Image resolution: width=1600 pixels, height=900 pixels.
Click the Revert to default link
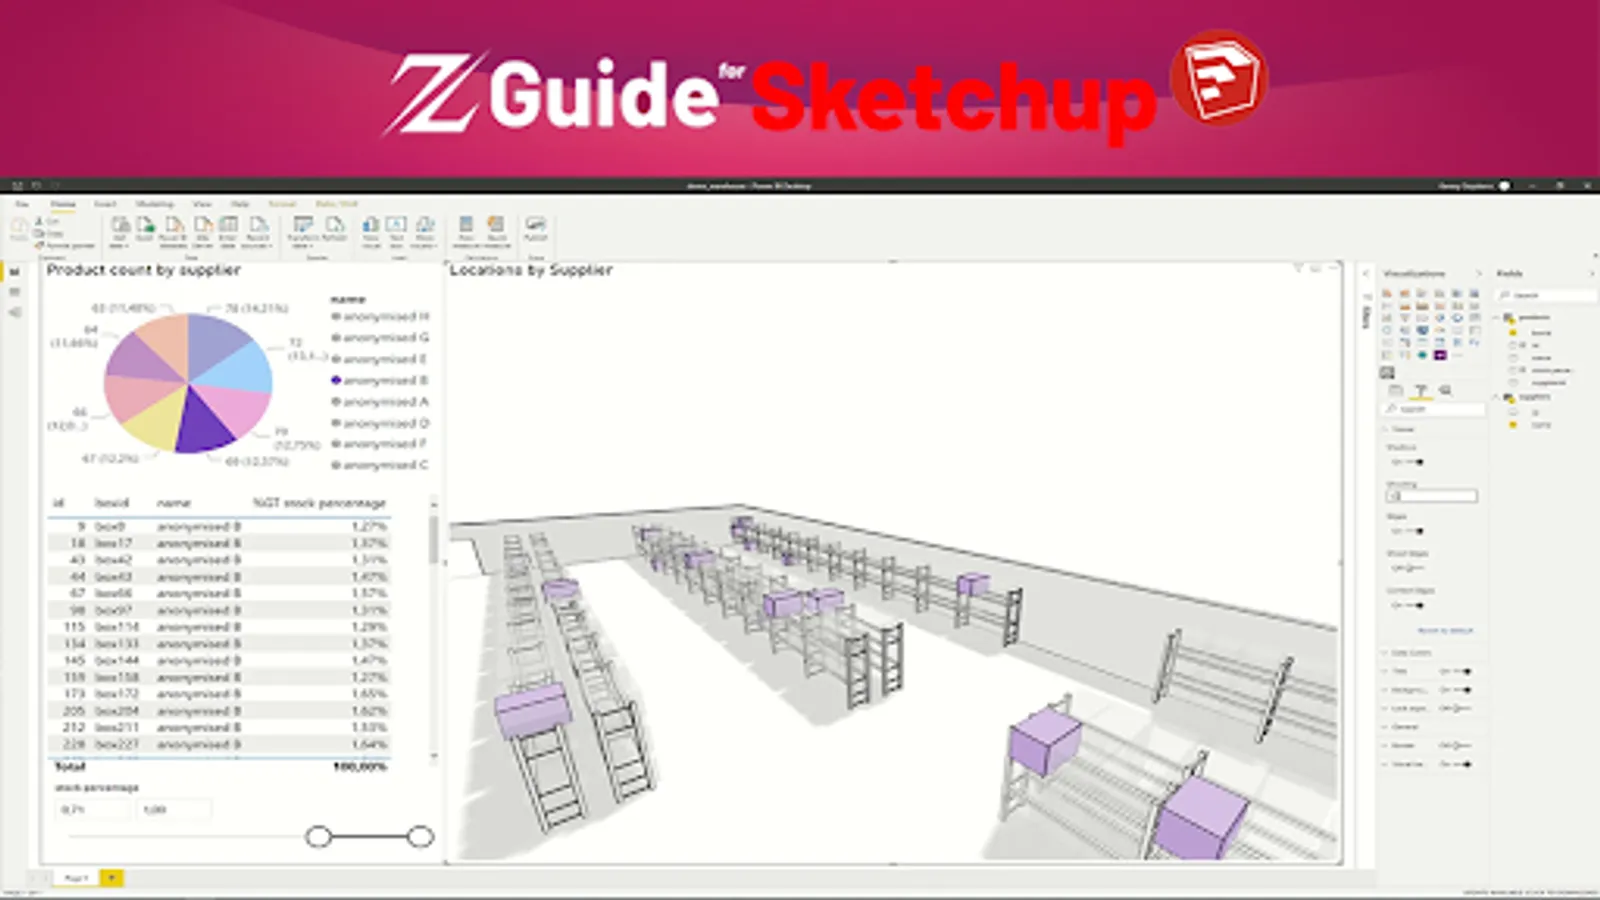click(x=1445, y=631)
